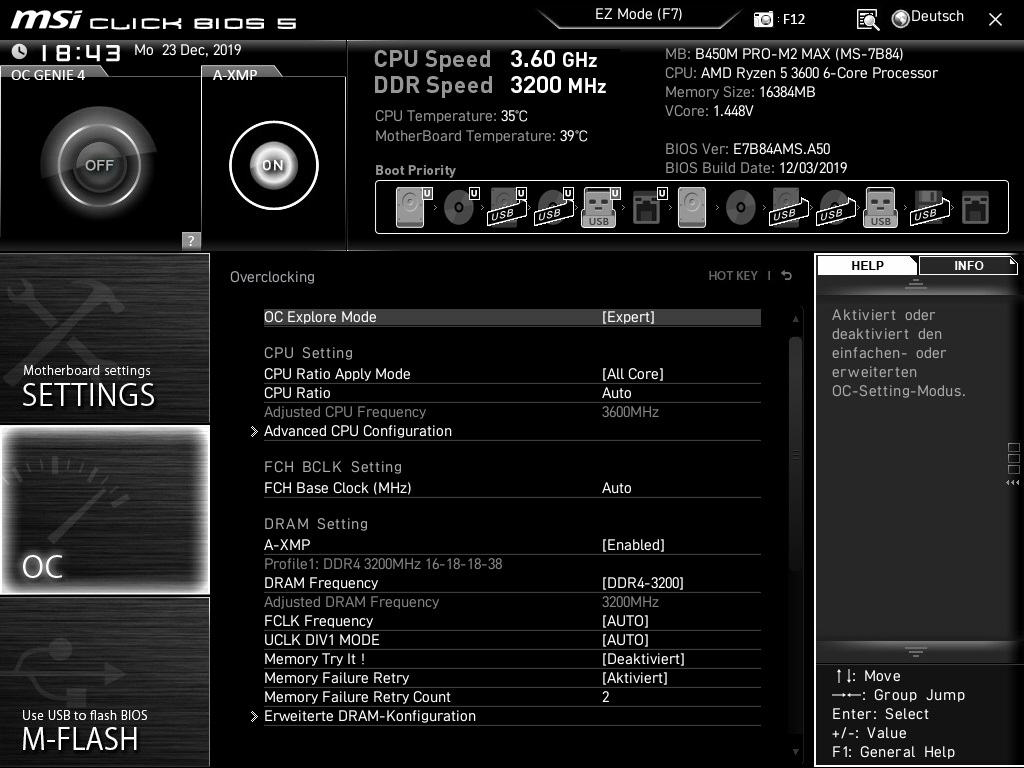The image size is (1024, 768).
Task: Switch to the HELP tab
Action: (867, 266)
